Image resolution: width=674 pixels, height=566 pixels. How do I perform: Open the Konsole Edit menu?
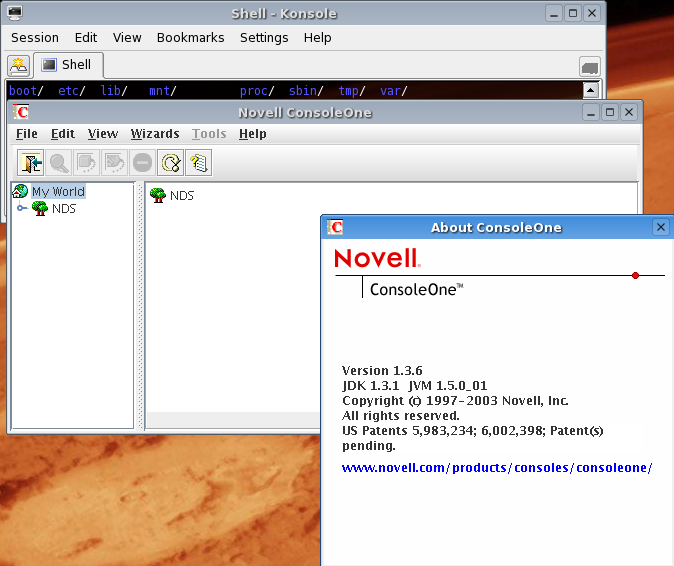pos(86,38)
